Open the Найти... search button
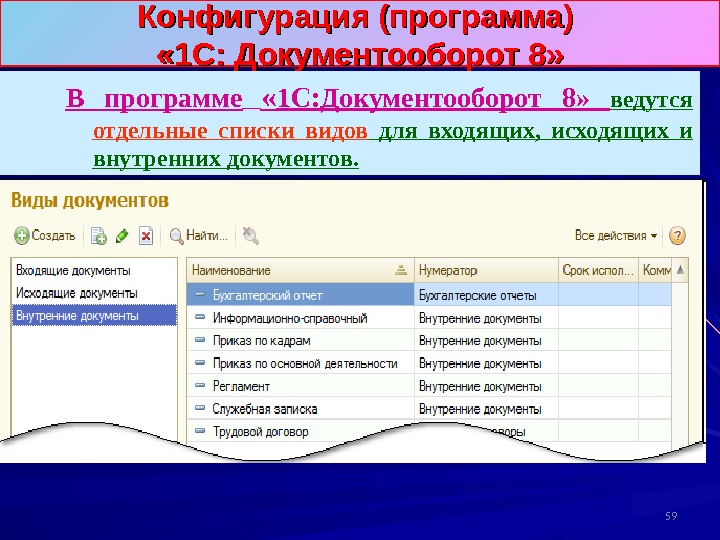Image resolution: width=720 pixels, height=540 pixels. (198, 236)
